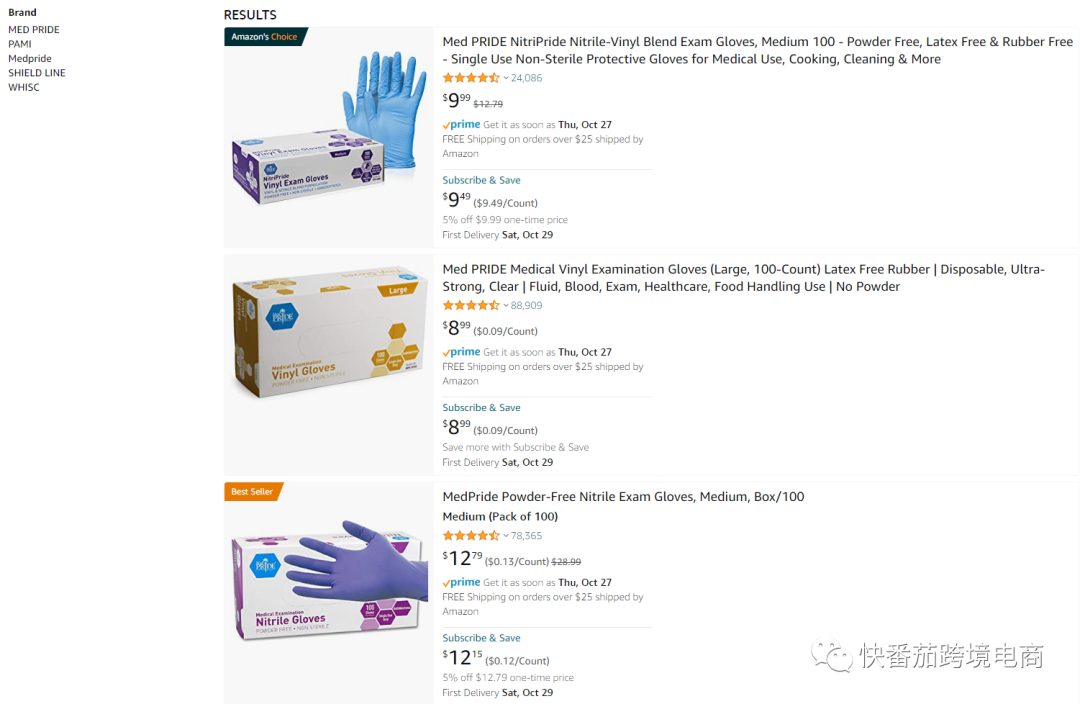This screenshot has width=1080, height=704.
Task: Open the NitriPride gloves star rating
Action: click(x=471, y=78)
